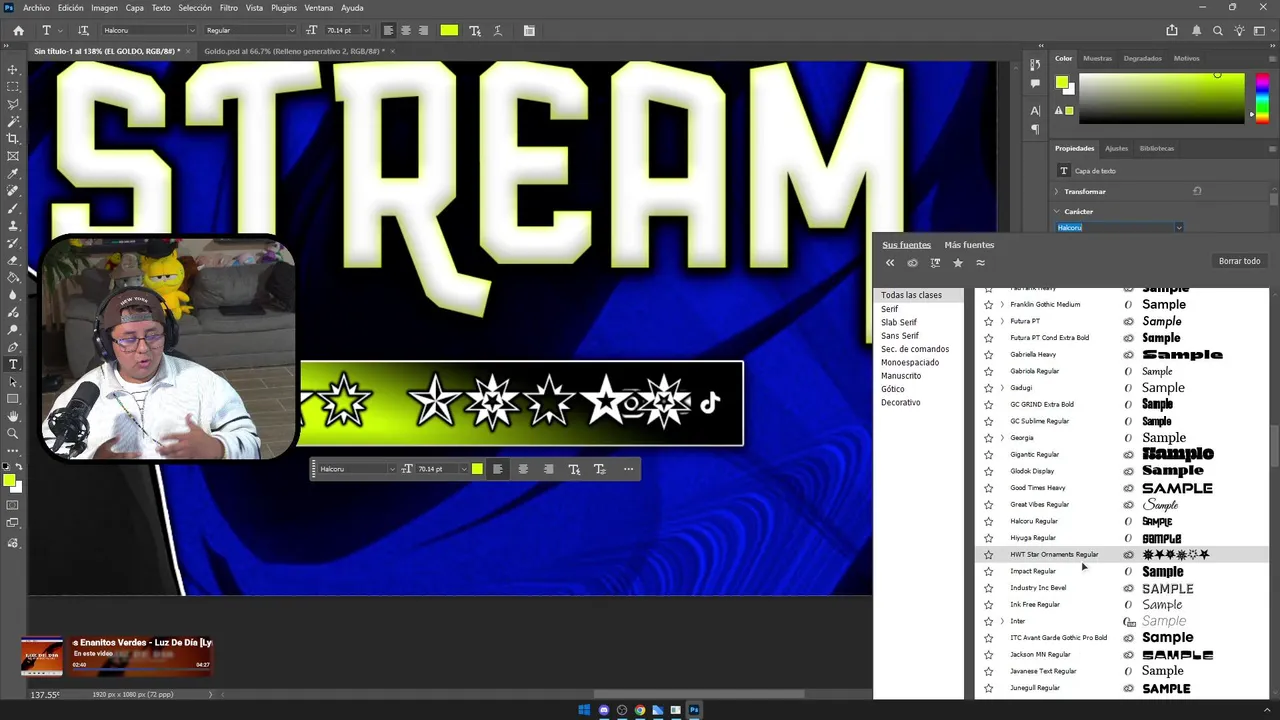Filter fonts by Sans Serif class
This screenshot has height=720, width=1280.
(x=899, y=336)
